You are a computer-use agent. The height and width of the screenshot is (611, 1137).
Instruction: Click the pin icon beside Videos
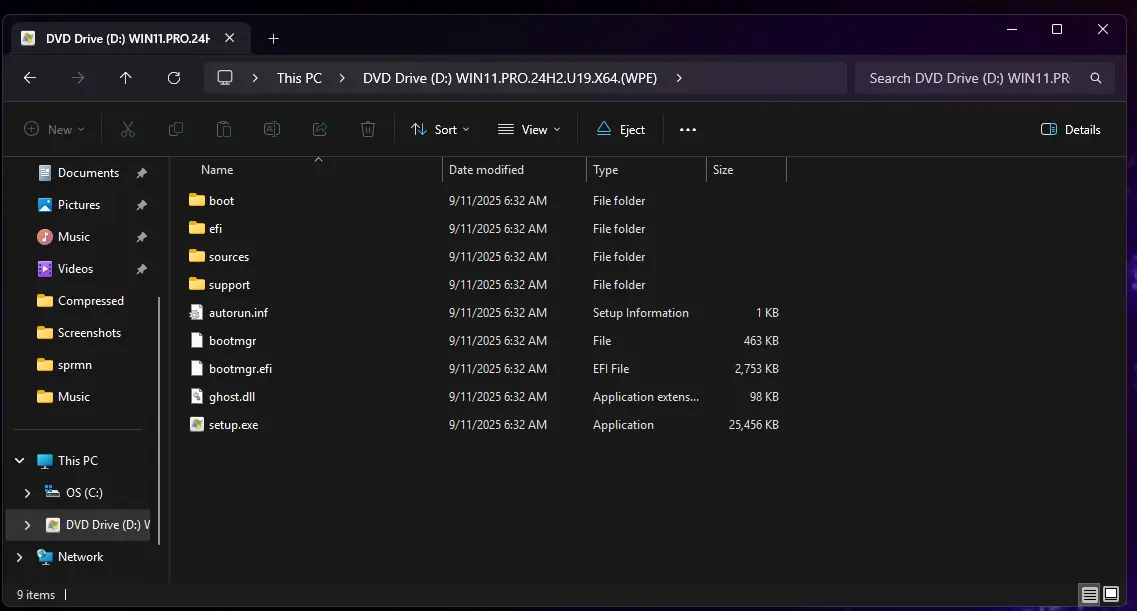click(x=141, y=269)
